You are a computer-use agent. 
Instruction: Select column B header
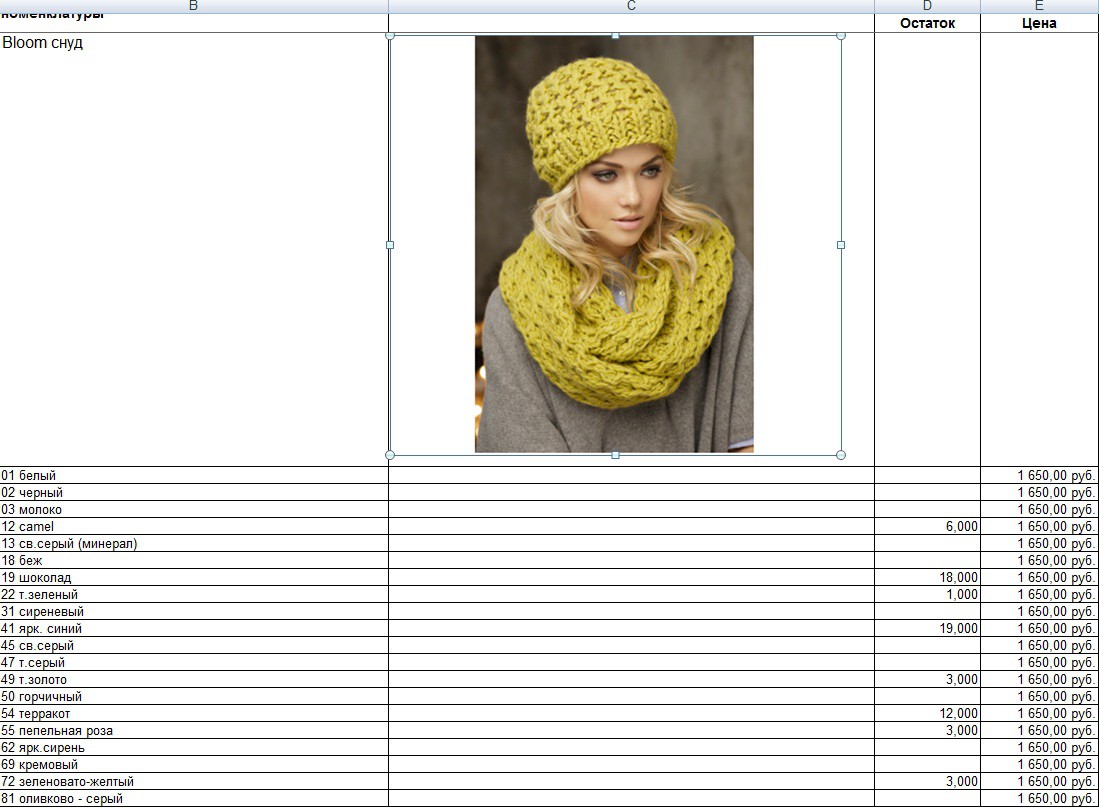193,6
